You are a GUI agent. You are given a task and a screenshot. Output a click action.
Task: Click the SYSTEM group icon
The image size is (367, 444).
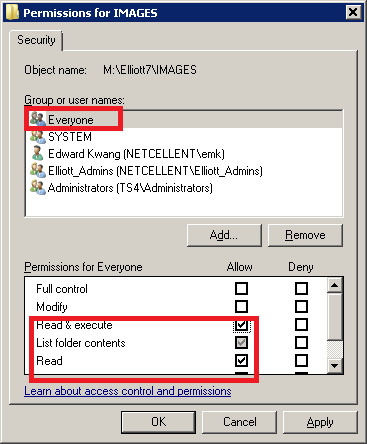coord(37,136)
